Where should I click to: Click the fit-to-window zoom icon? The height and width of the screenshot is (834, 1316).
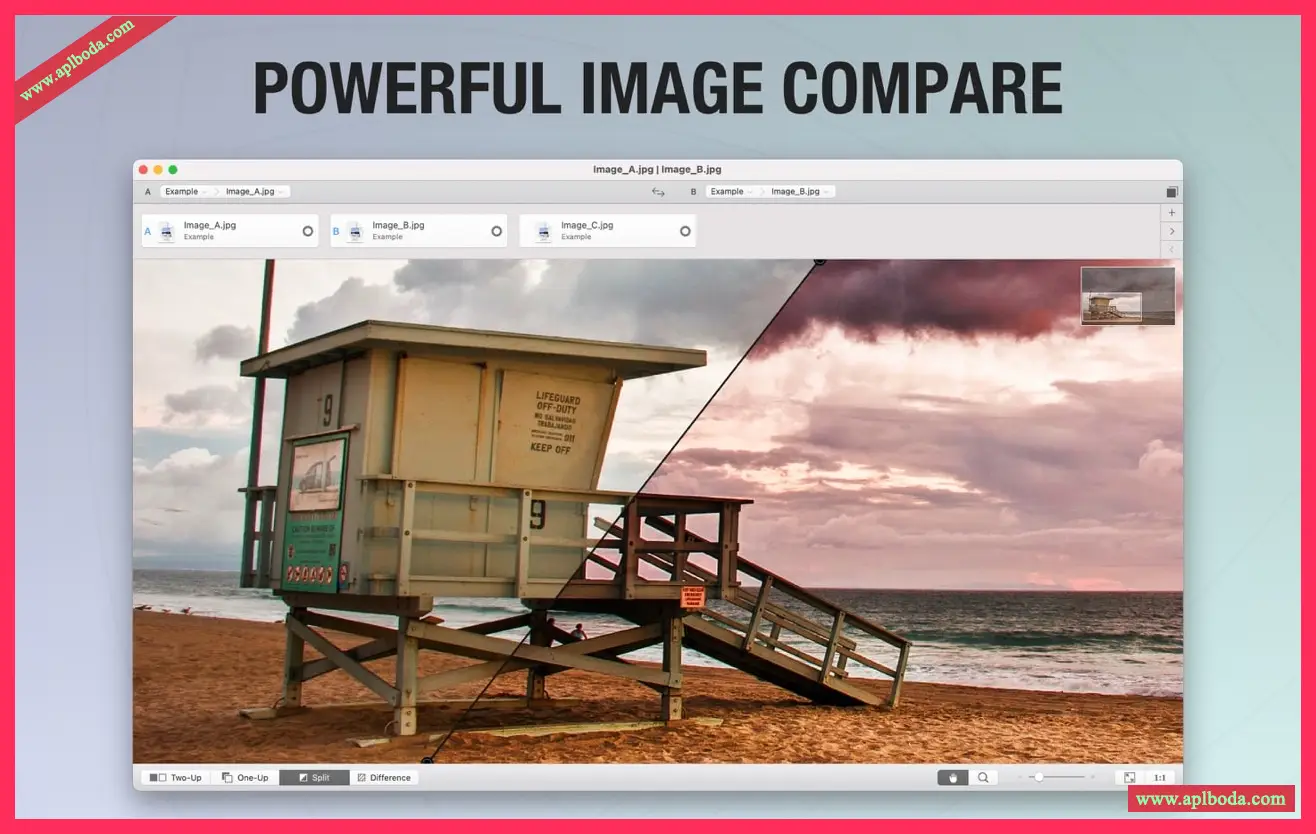(x=1129, y=777)
